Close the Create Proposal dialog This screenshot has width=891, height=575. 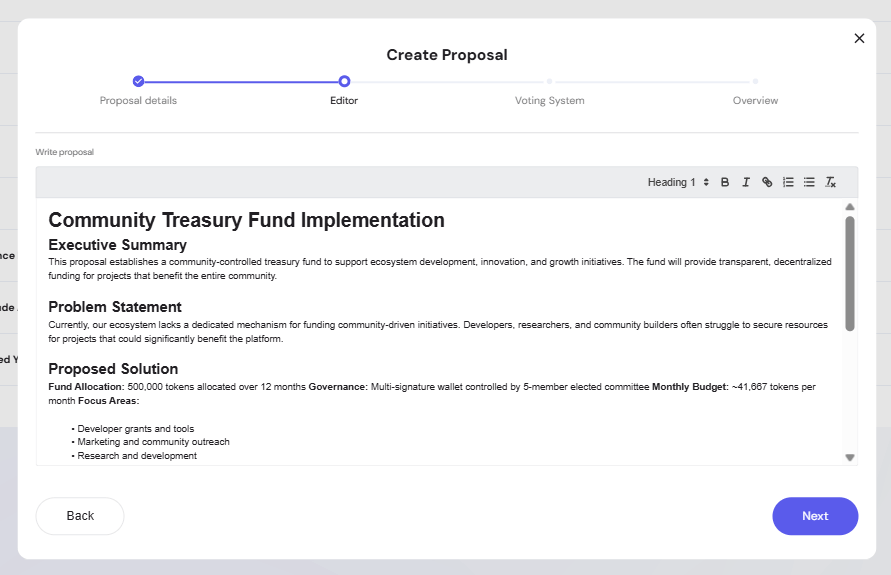click(x=859, y=38)
